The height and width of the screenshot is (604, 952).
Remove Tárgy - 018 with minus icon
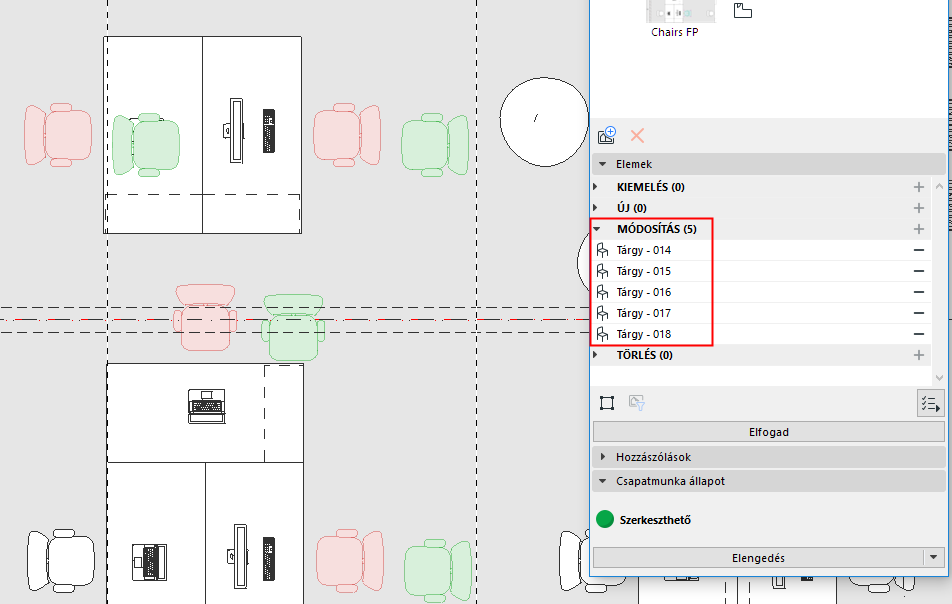(919, 334)
